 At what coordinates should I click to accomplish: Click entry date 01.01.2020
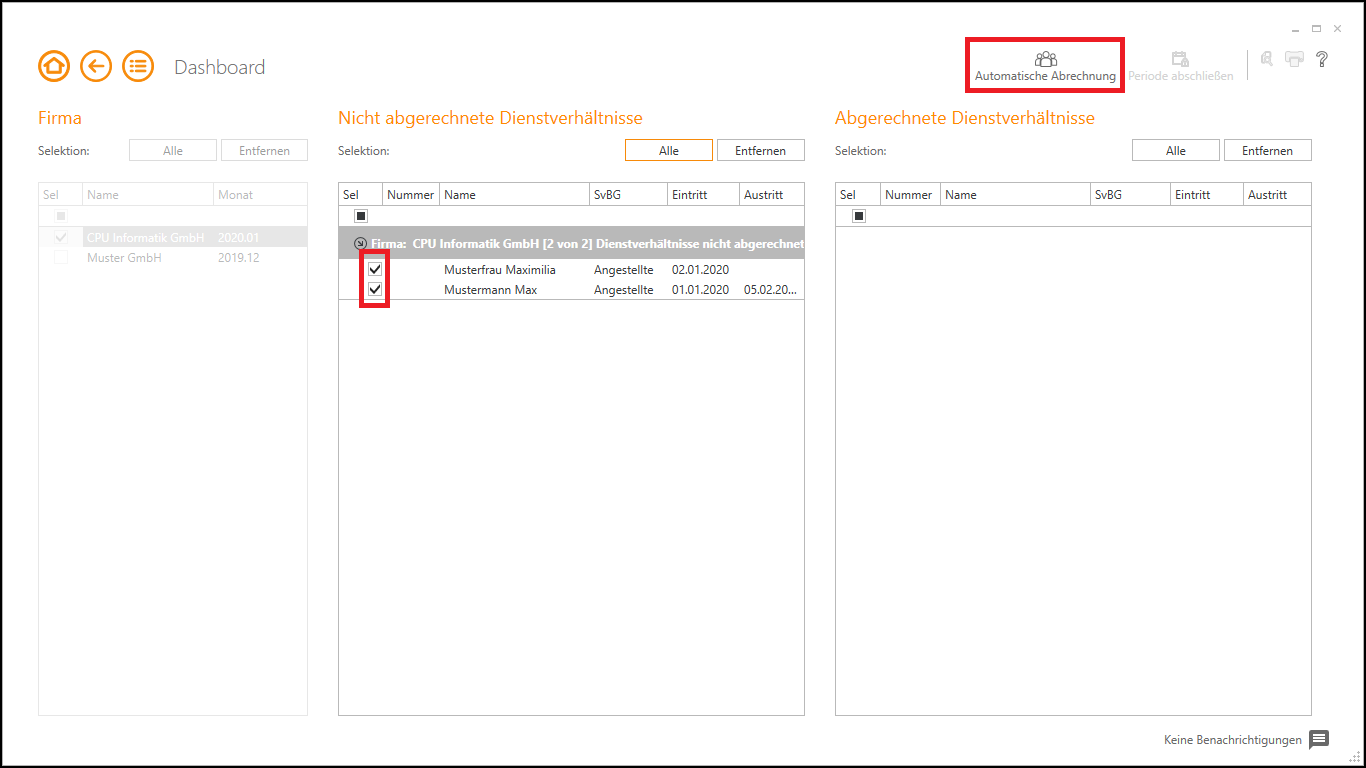coord(700,290)
